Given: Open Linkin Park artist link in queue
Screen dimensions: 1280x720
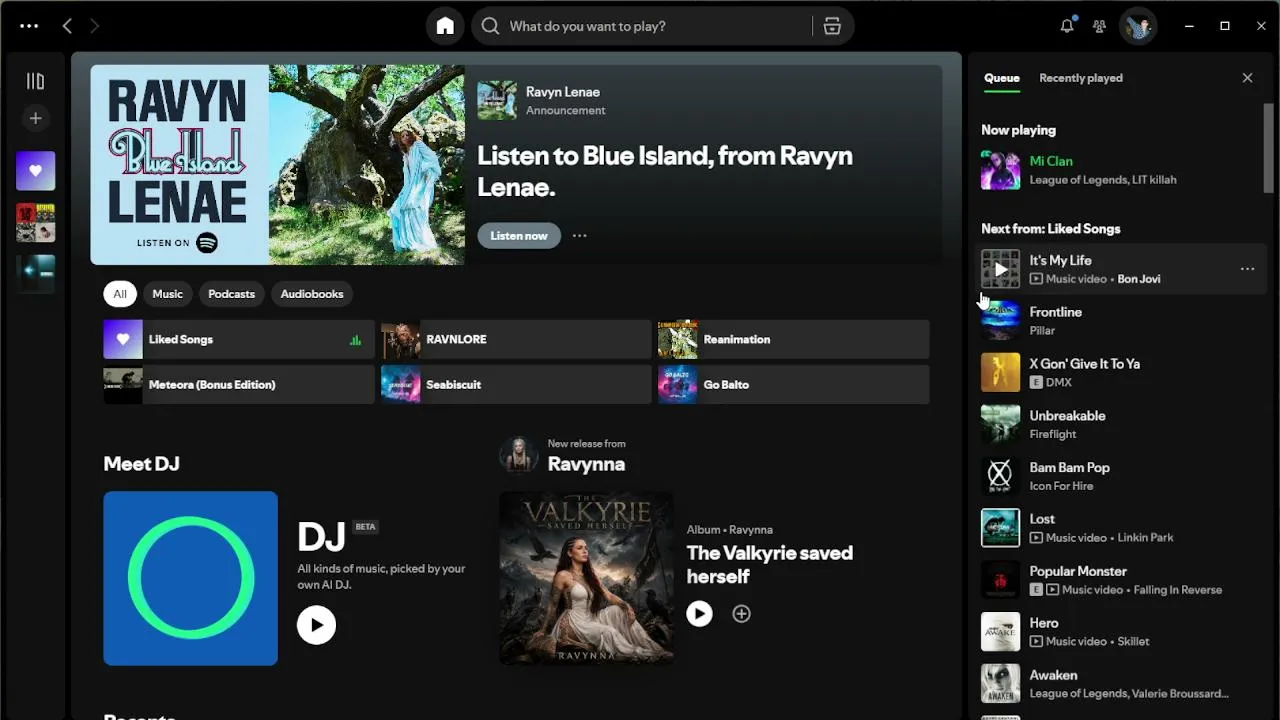Looking at the screenshot, I should tap(1146, 538).
